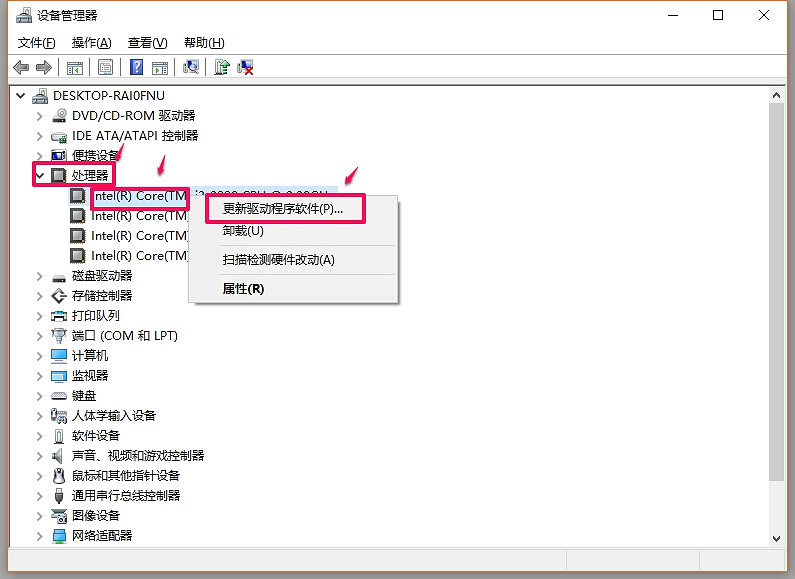Click Show/Hide console tree toolbar icon

click(74, 67)
